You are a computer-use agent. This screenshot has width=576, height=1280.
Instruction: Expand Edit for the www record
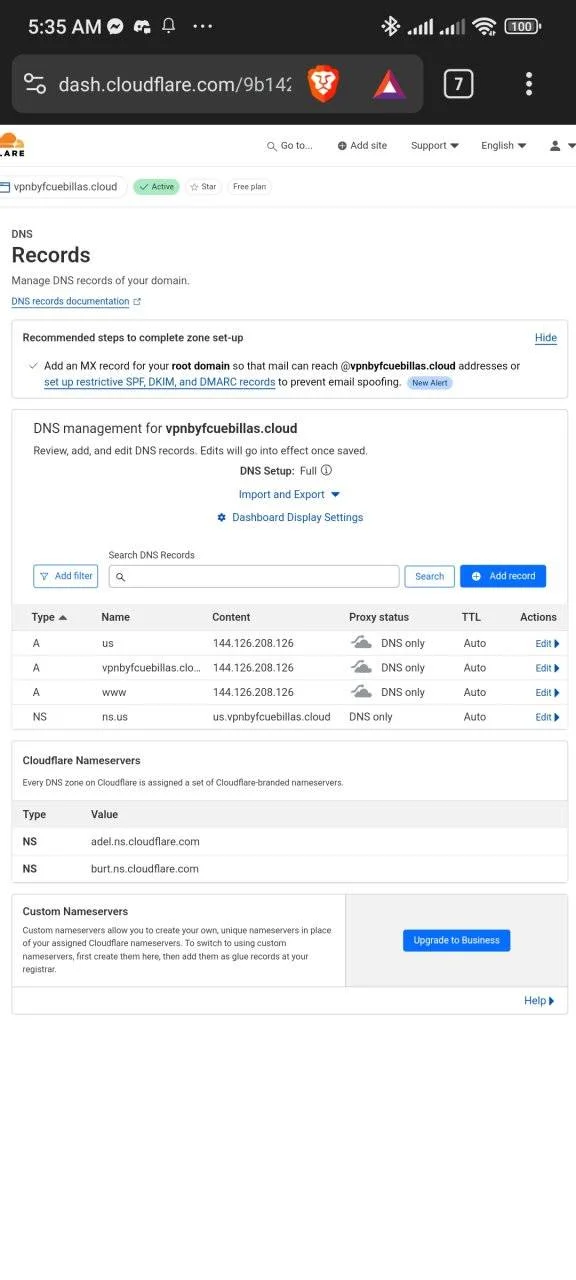pos(548,692)
